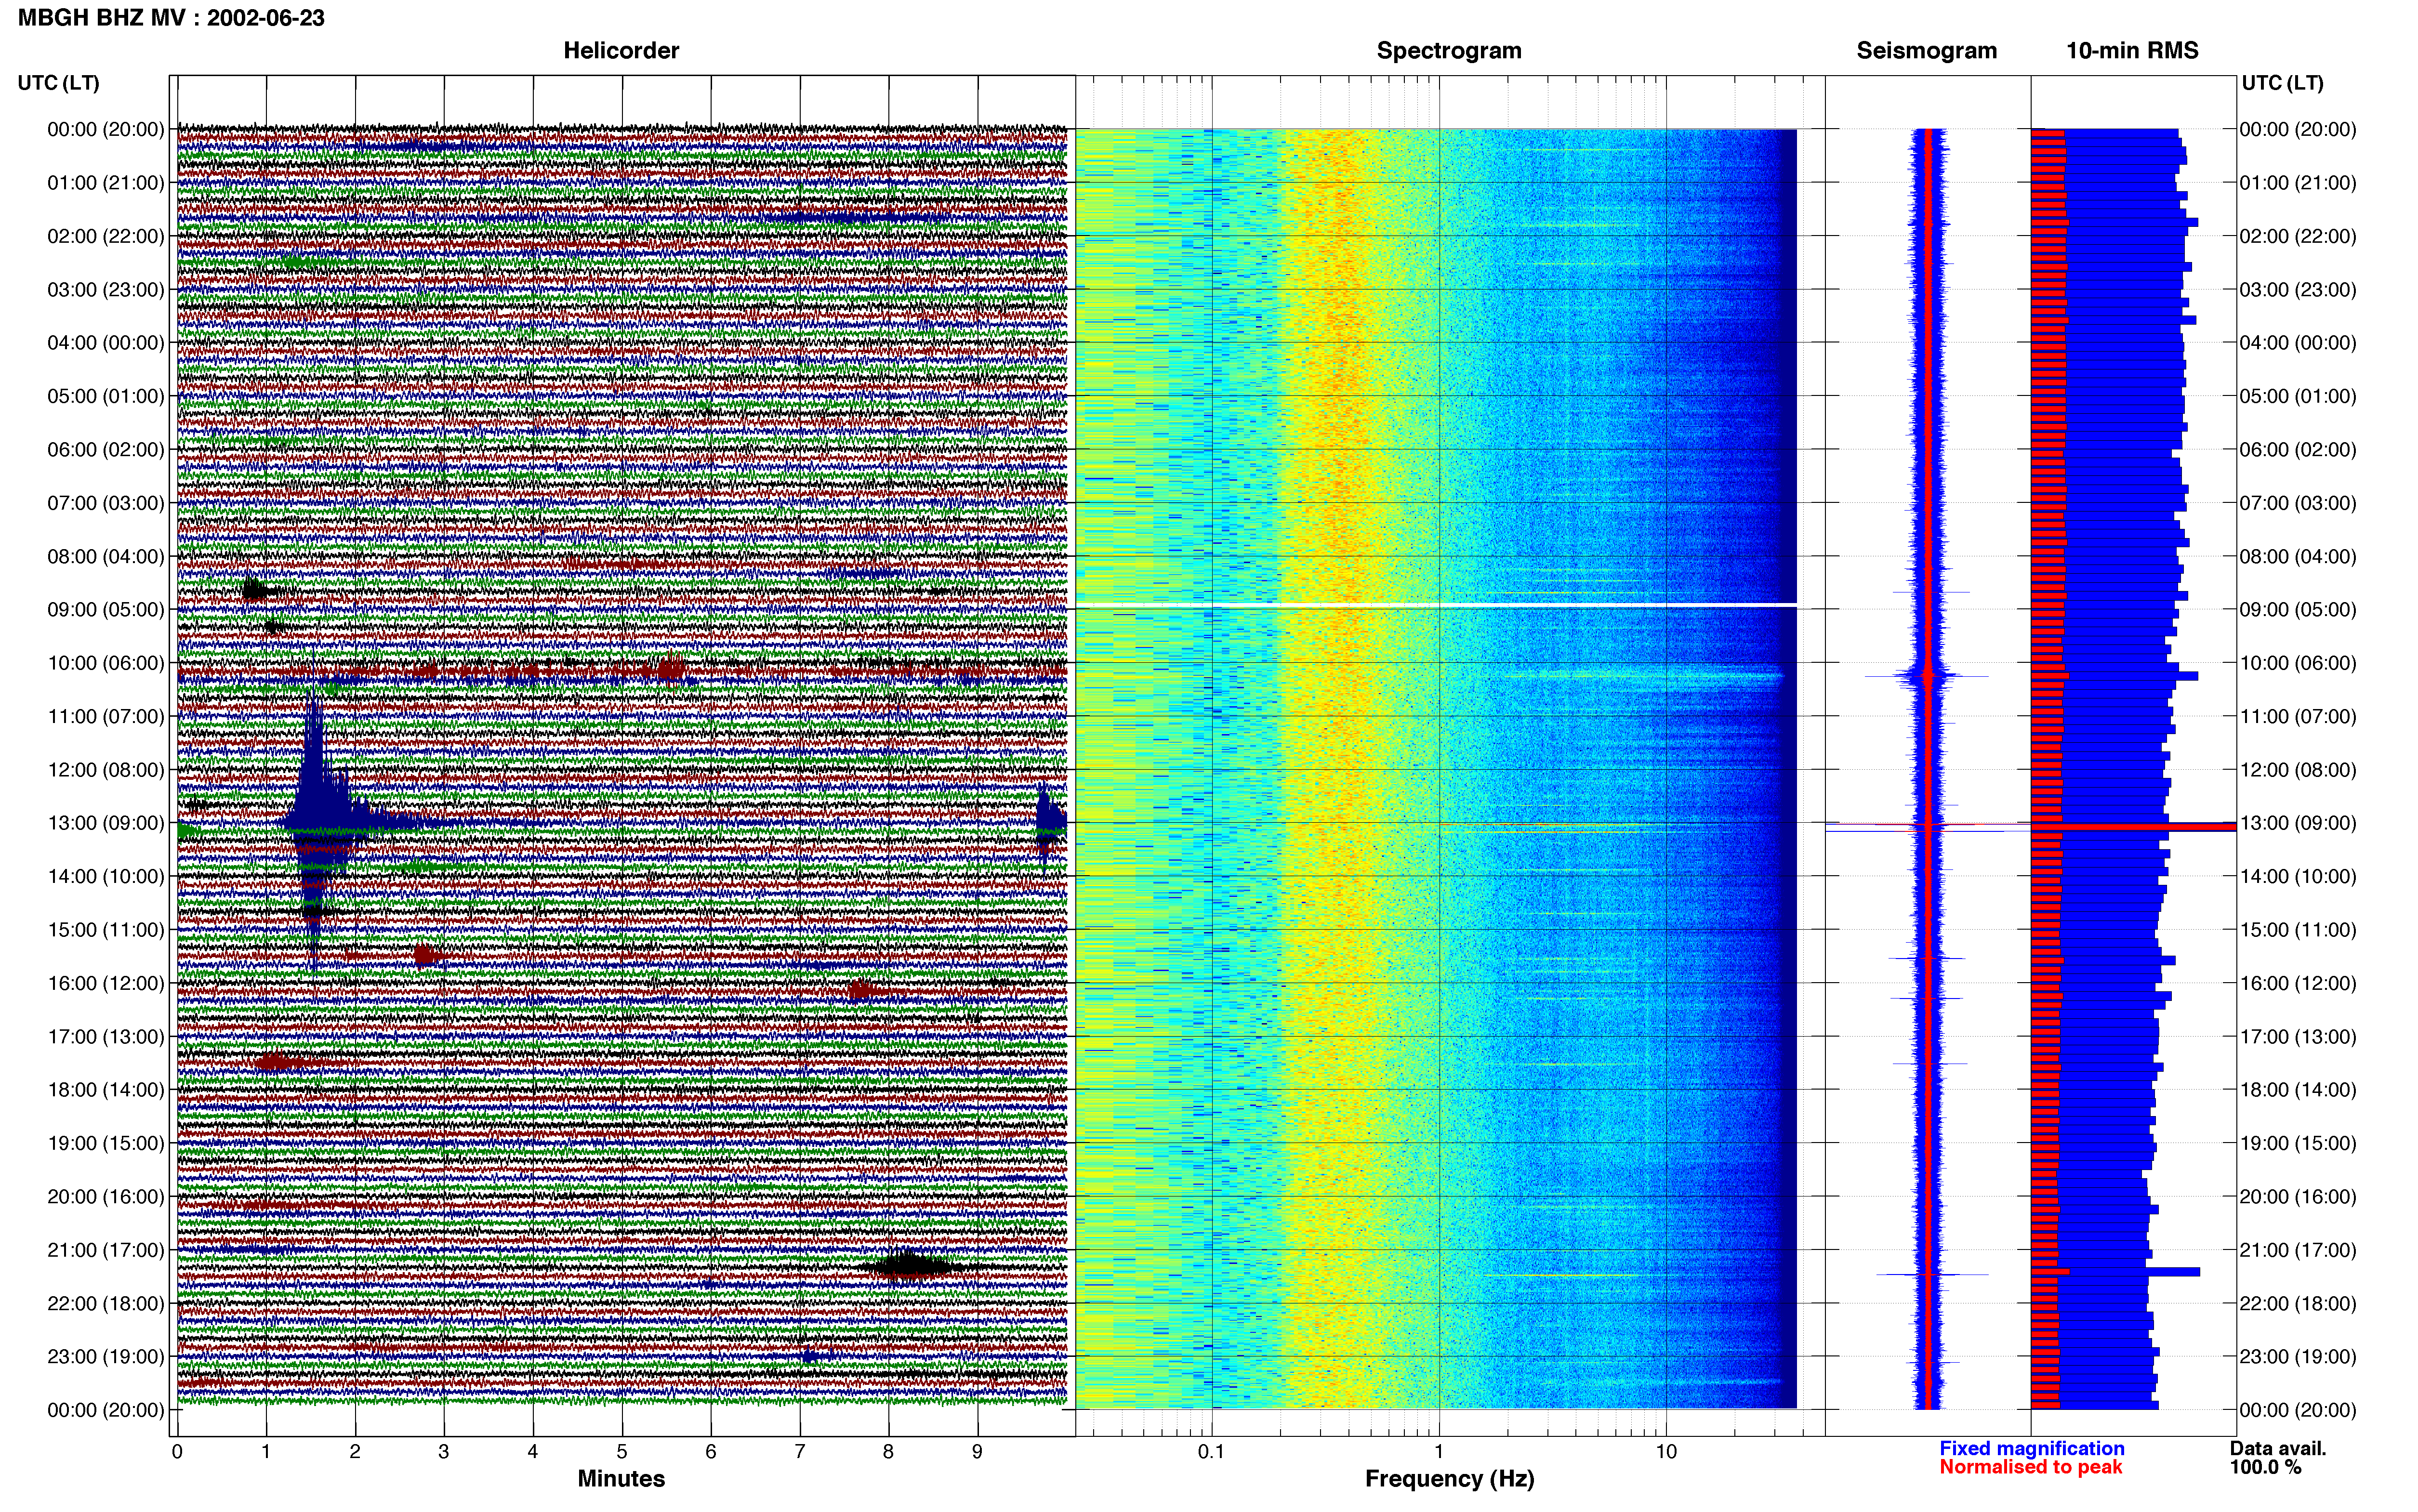
Task: Click the black event blob near 21:00 row
Action: pyautogui.click(x=908, y=1266)
